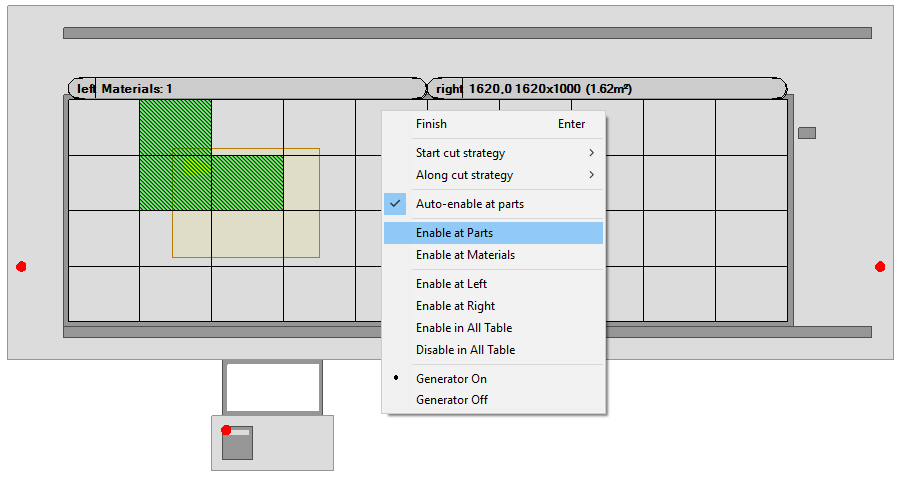Screen dimensions: 898x479
Task: Click the red dot on the generator unit
Action: click(x=226, y=430)
